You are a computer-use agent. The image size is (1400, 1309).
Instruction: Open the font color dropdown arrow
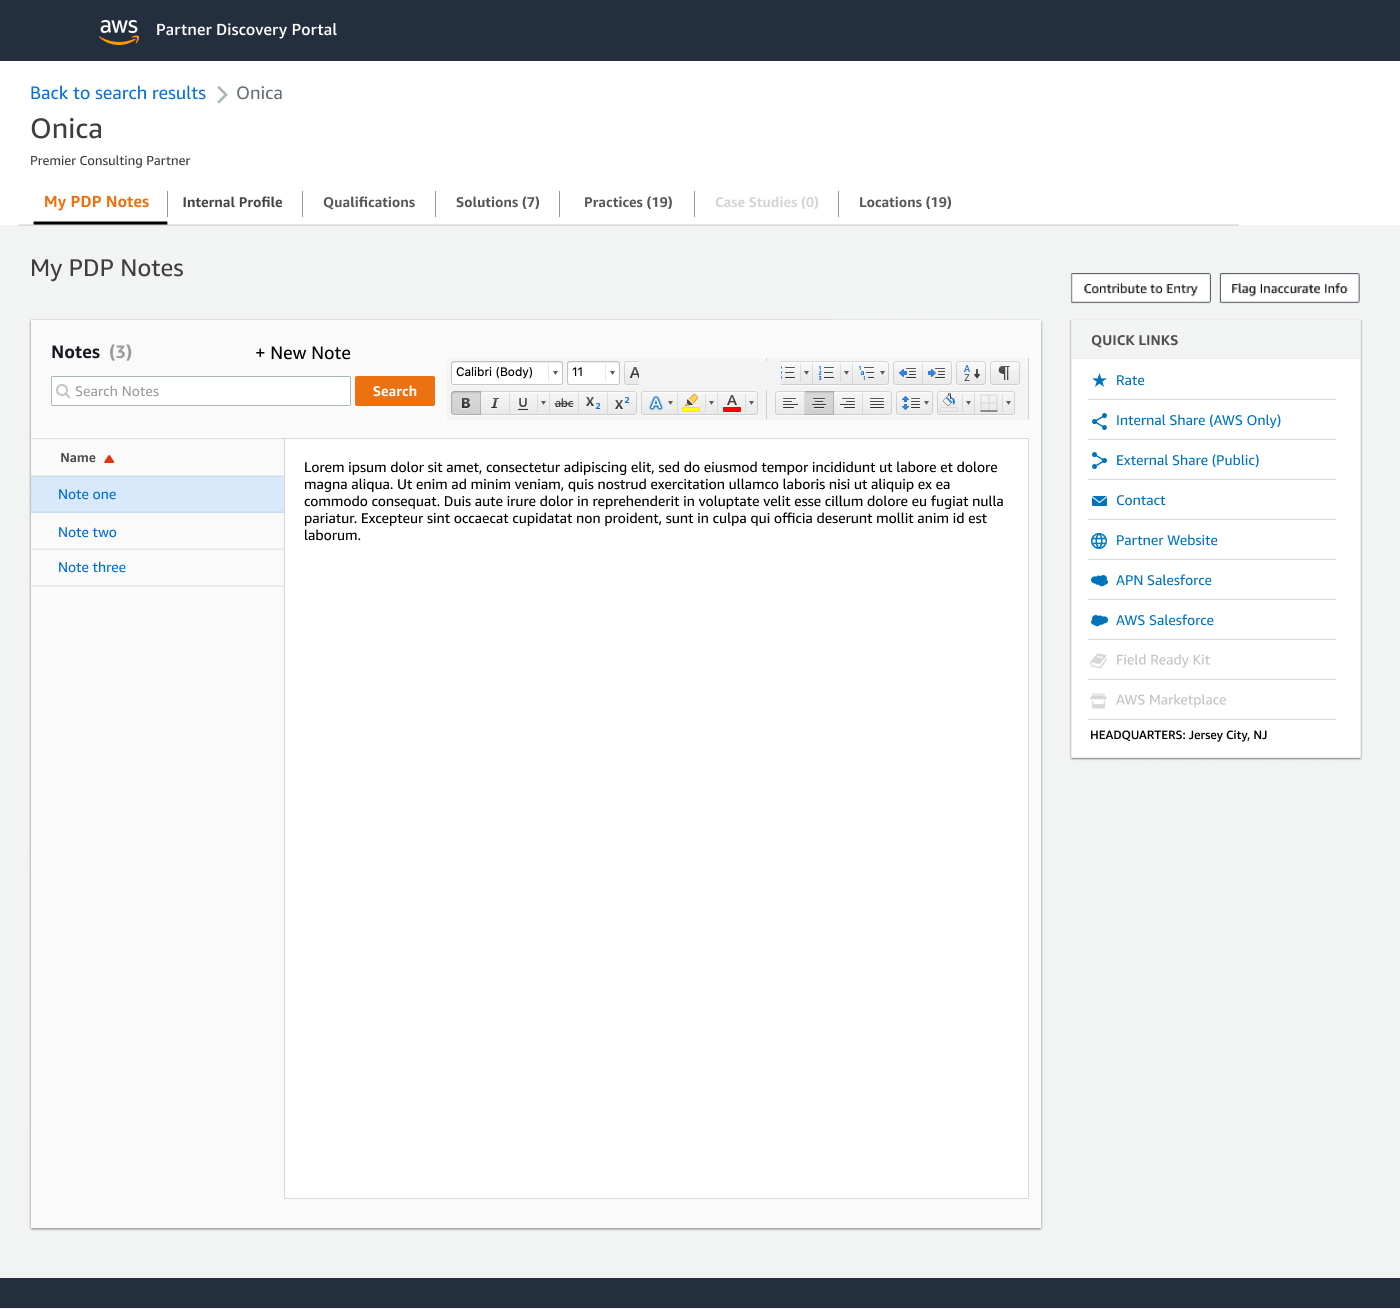pos(751,403)
